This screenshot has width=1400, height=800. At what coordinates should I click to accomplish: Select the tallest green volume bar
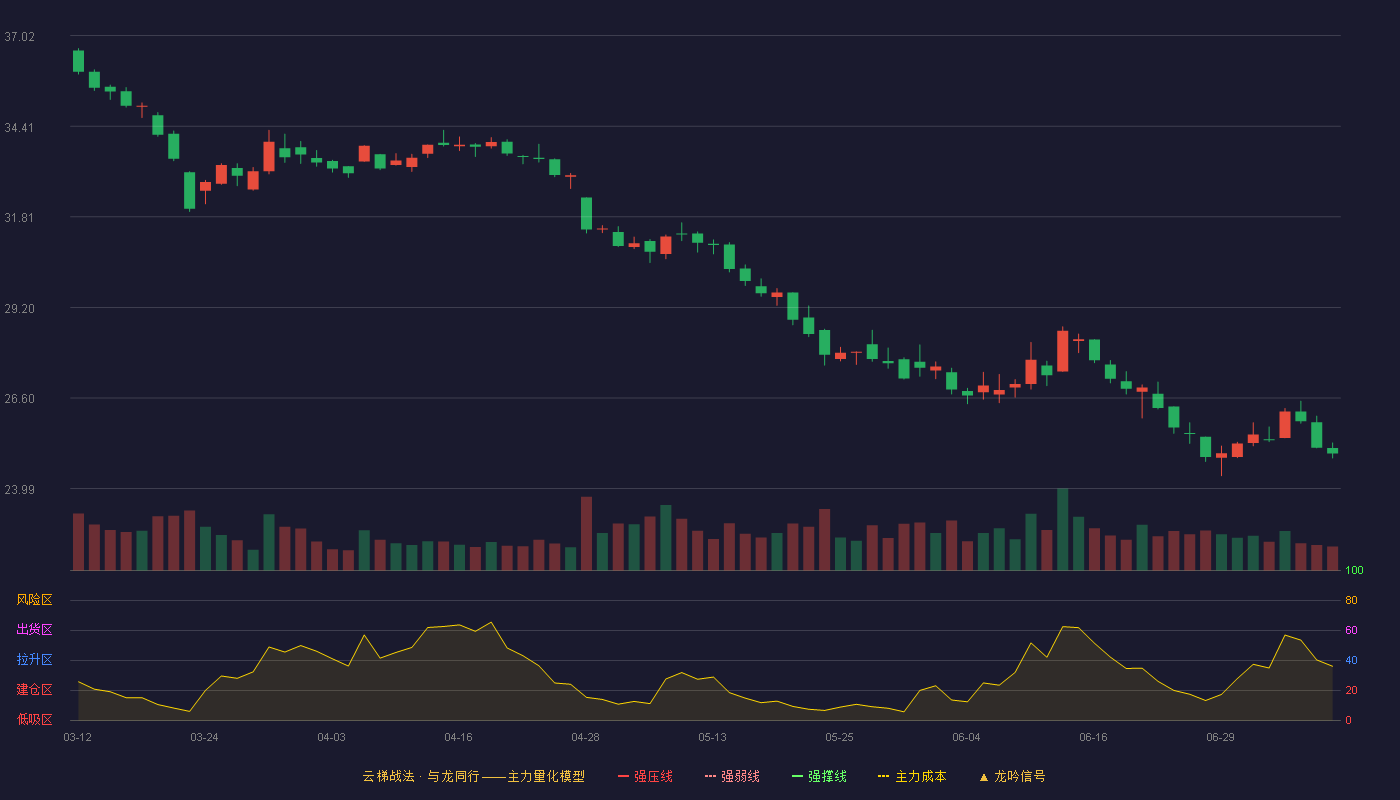click(1062, 529)
